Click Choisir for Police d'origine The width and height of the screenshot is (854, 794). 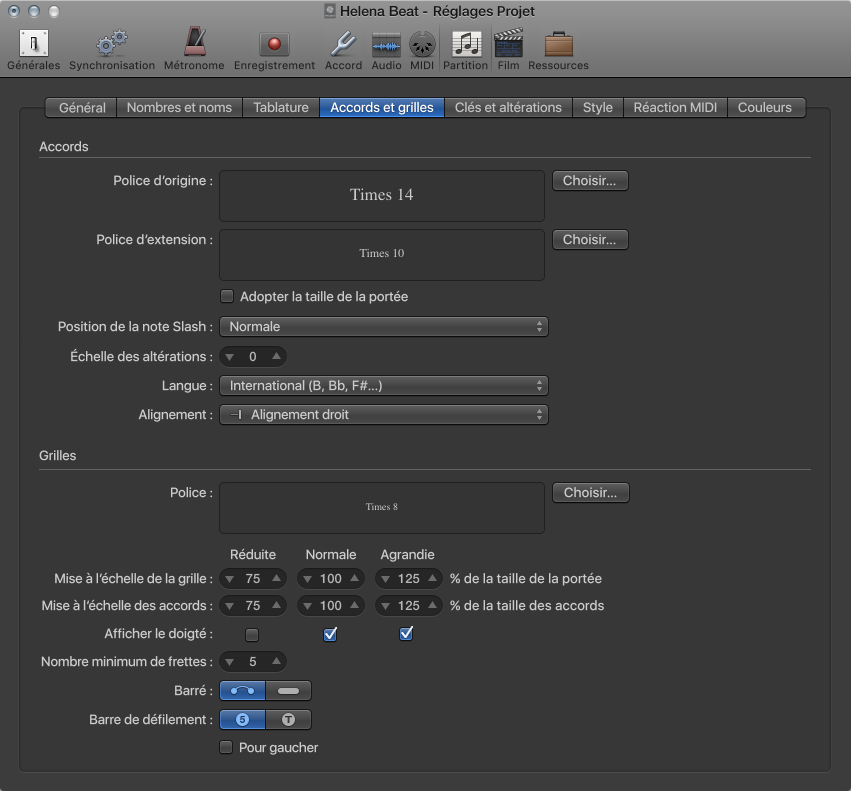click(590, 182)
